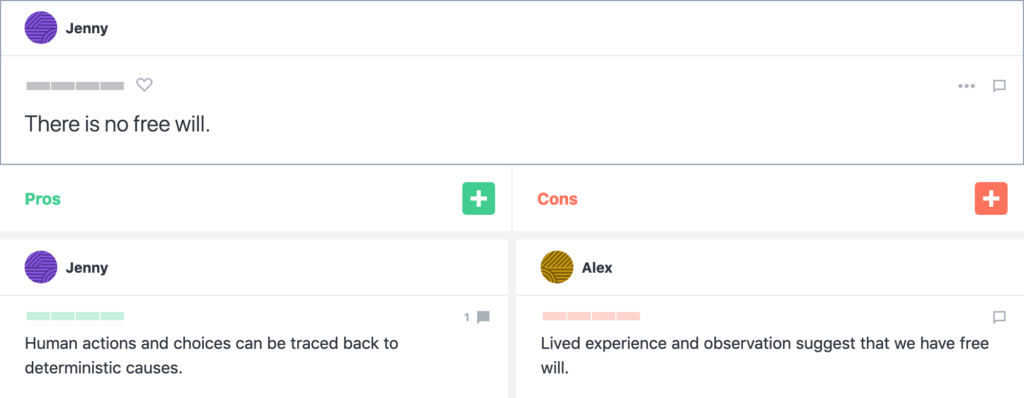Select the Pros column heading
Screen dimensions: 1024x398
[42, 199]
